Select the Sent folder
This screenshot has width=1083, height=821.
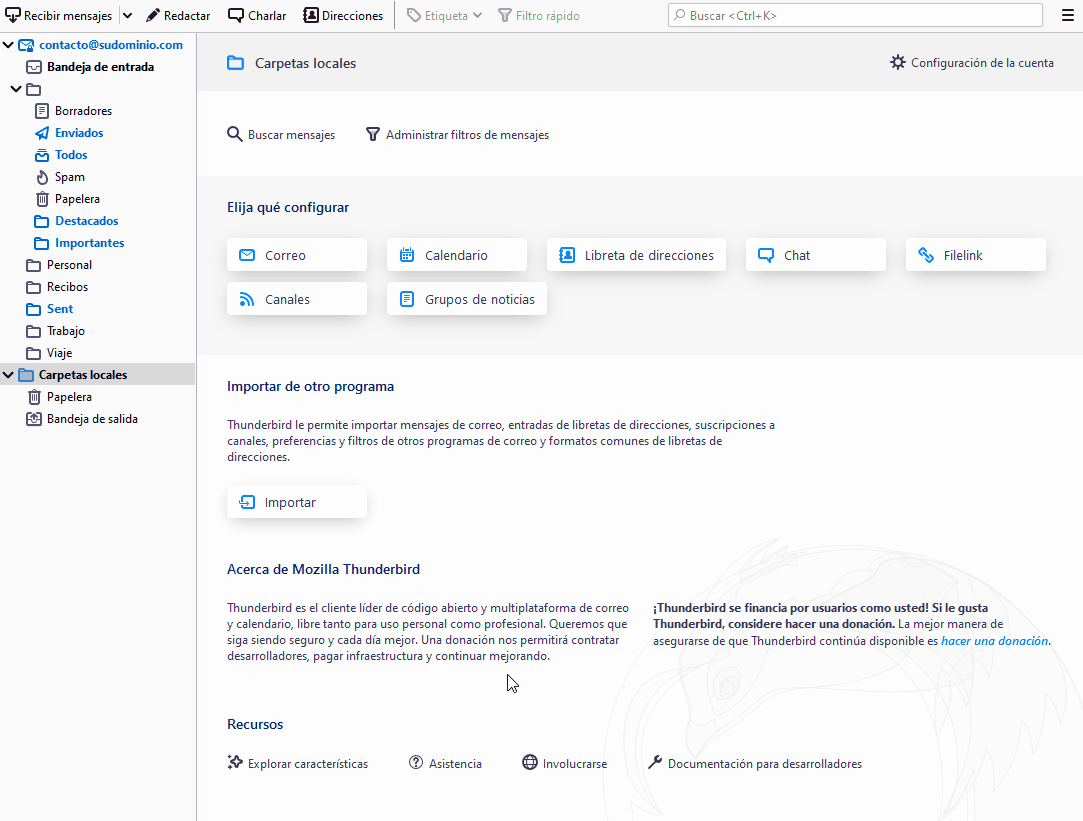click(x=60, y=309)
